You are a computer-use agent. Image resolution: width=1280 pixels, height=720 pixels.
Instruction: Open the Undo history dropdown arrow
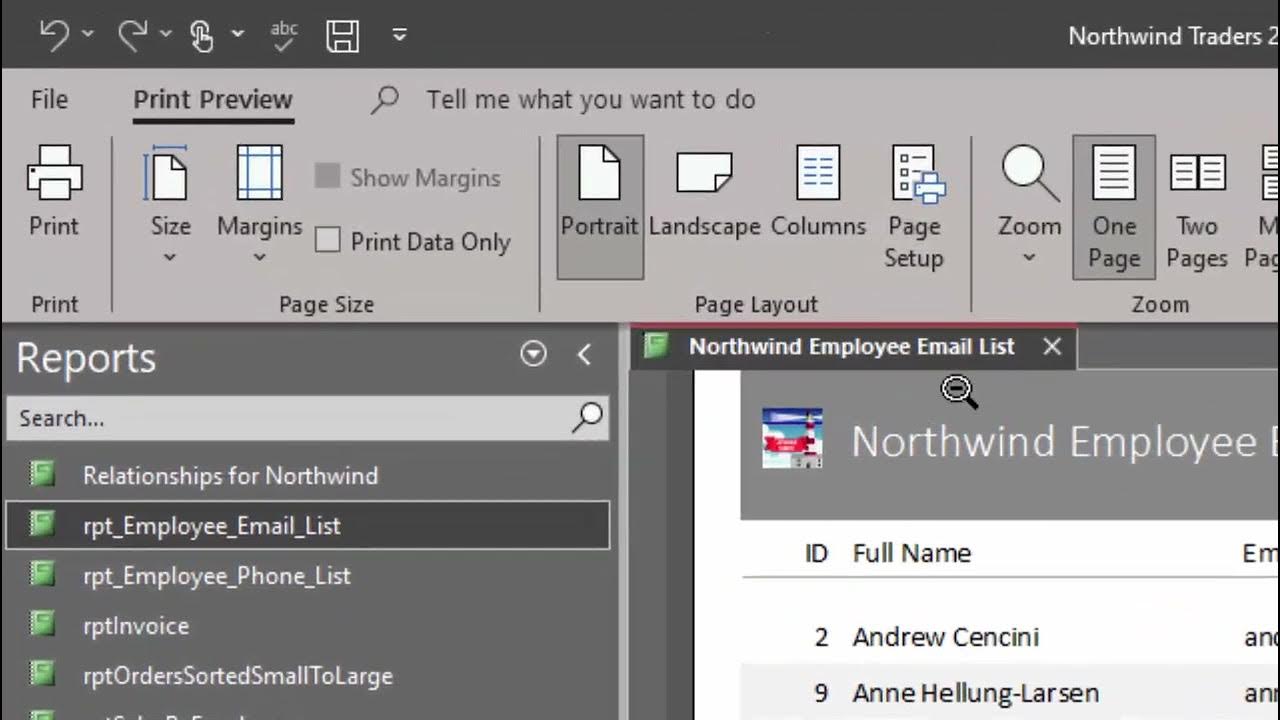(x=88, y=34)
